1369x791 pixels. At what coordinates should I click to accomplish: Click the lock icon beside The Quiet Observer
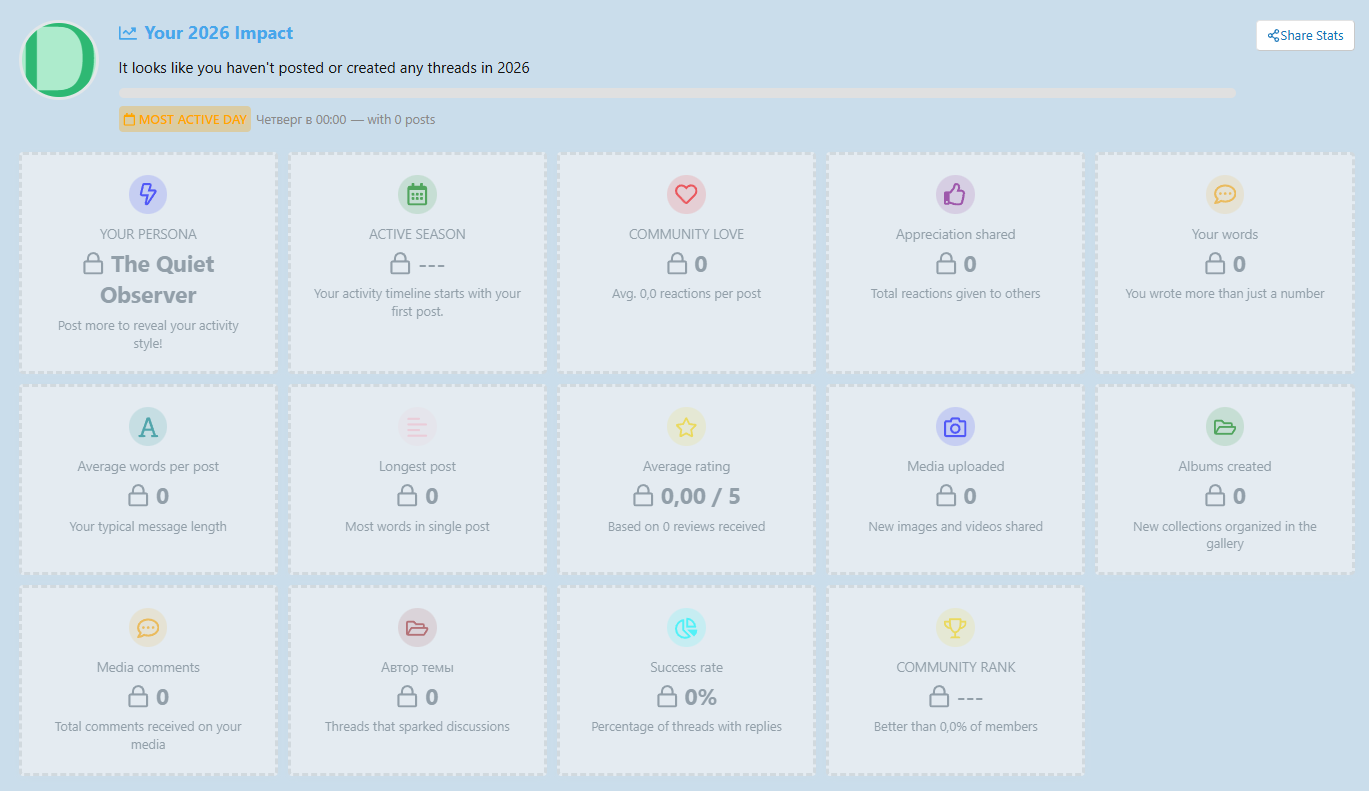[x=93, y=264]
